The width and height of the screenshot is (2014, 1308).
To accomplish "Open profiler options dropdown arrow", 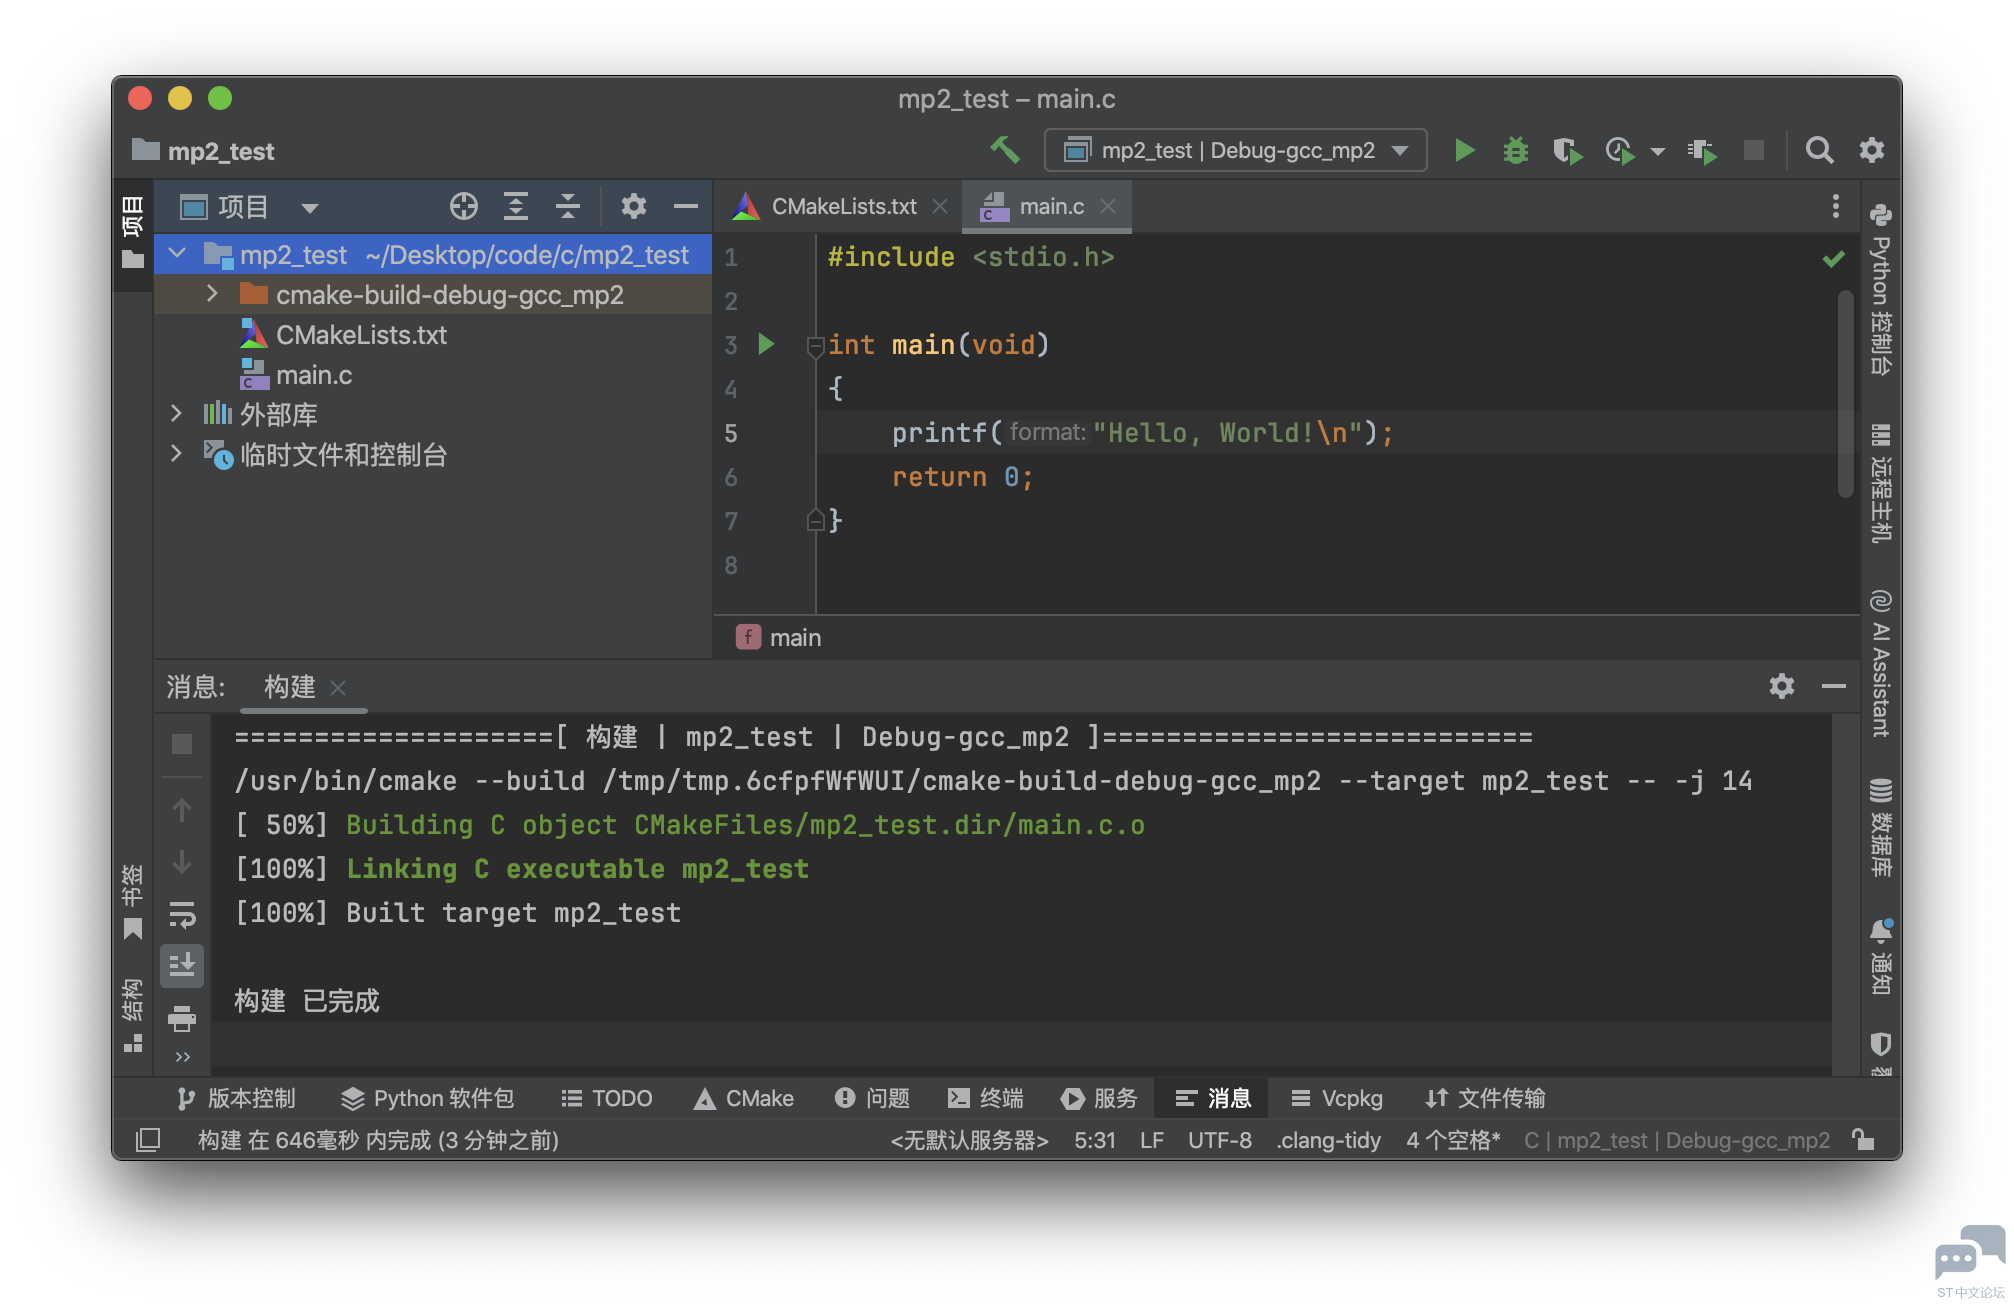I will click(1657, 151).
